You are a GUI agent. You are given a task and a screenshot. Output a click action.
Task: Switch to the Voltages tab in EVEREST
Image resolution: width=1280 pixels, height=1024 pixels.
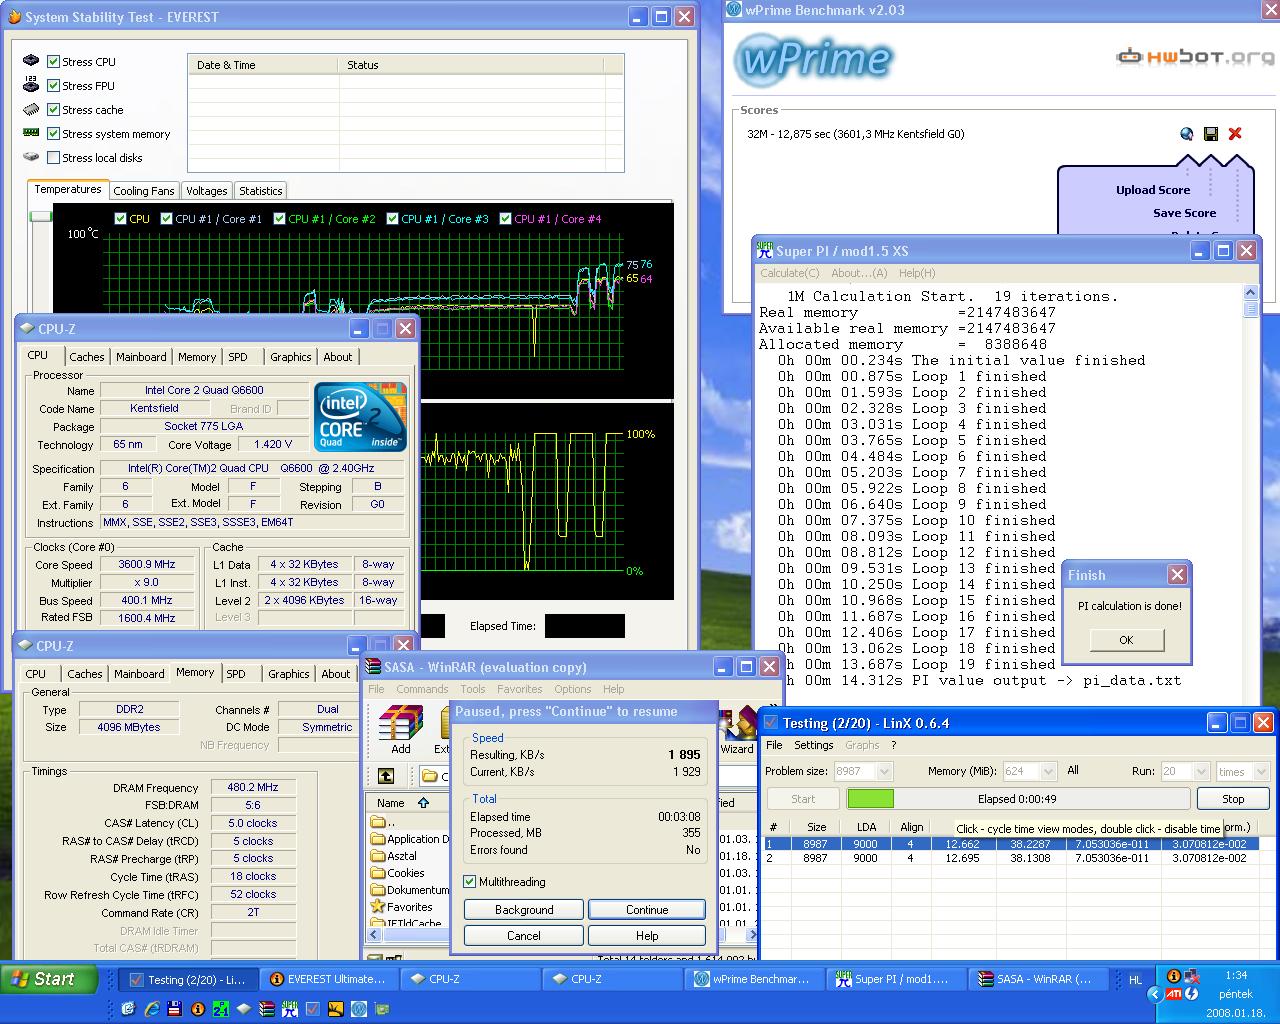[207, 191]
